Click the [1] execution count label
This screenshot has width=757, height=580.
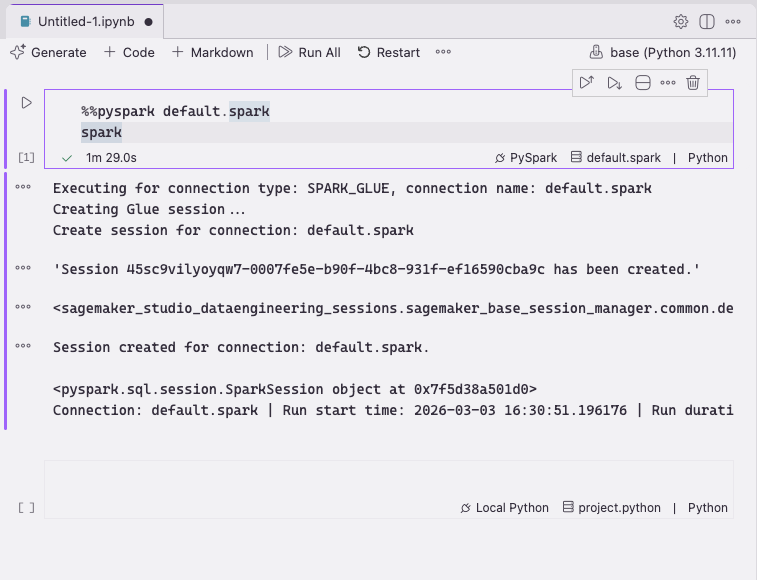pos(27,157)
